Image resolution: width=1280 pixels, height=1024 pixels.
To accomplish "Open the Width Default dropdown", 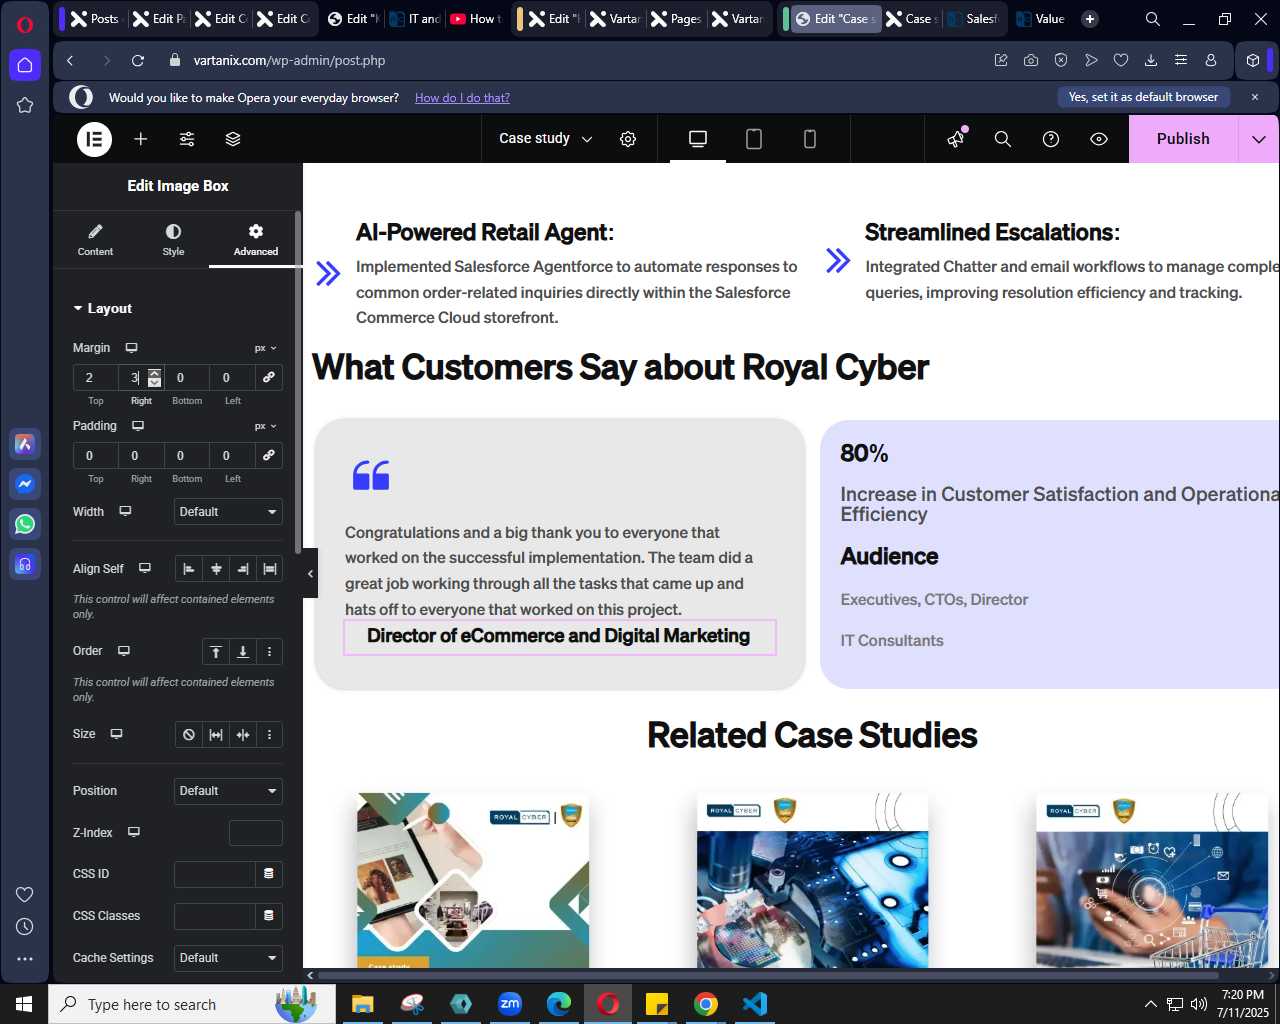I will 228,512.
